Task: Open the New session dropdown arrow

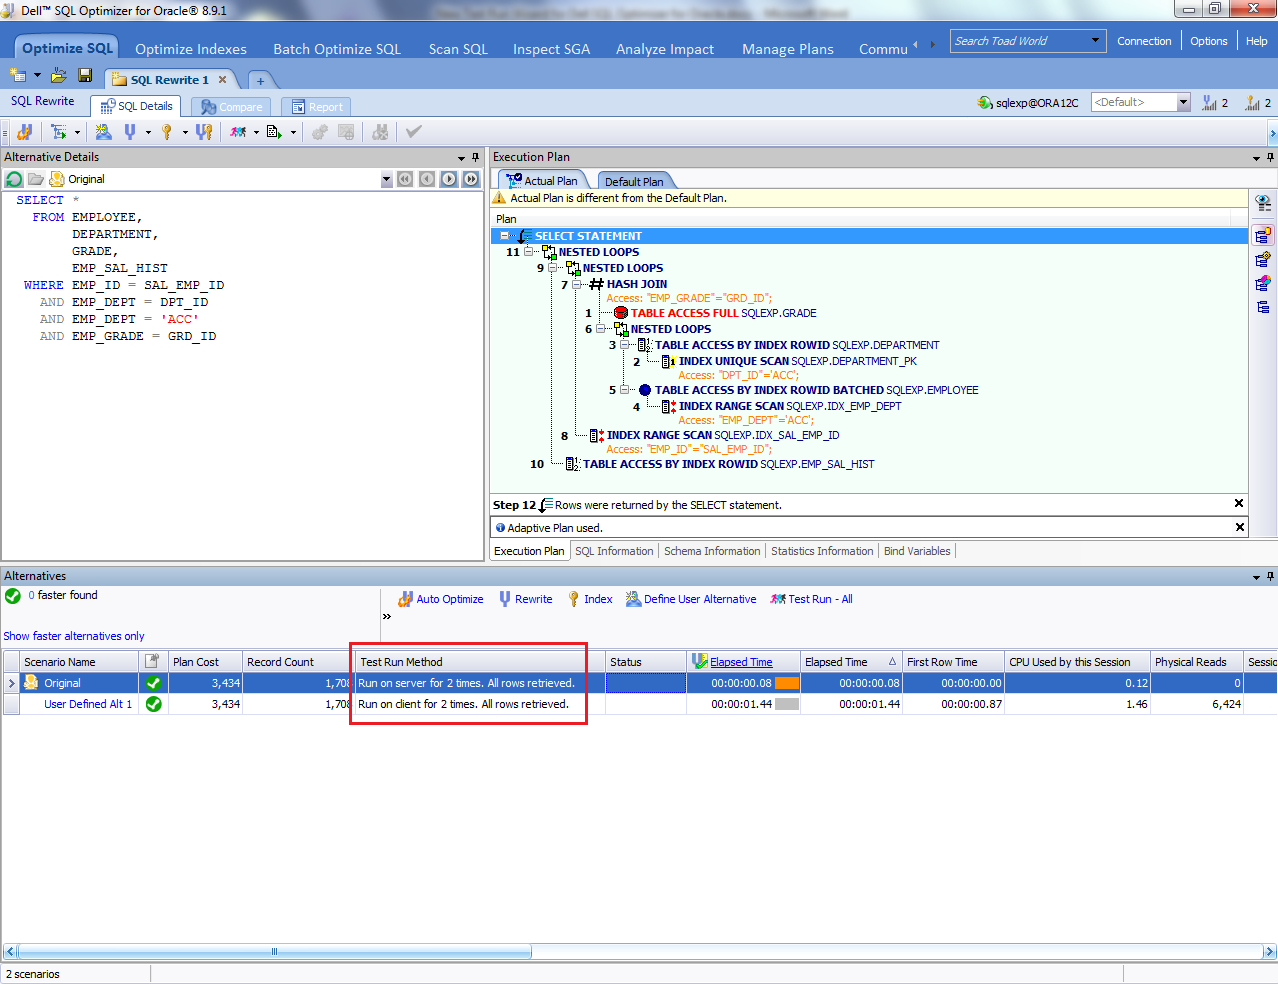Action: click(x=38, y=76)
